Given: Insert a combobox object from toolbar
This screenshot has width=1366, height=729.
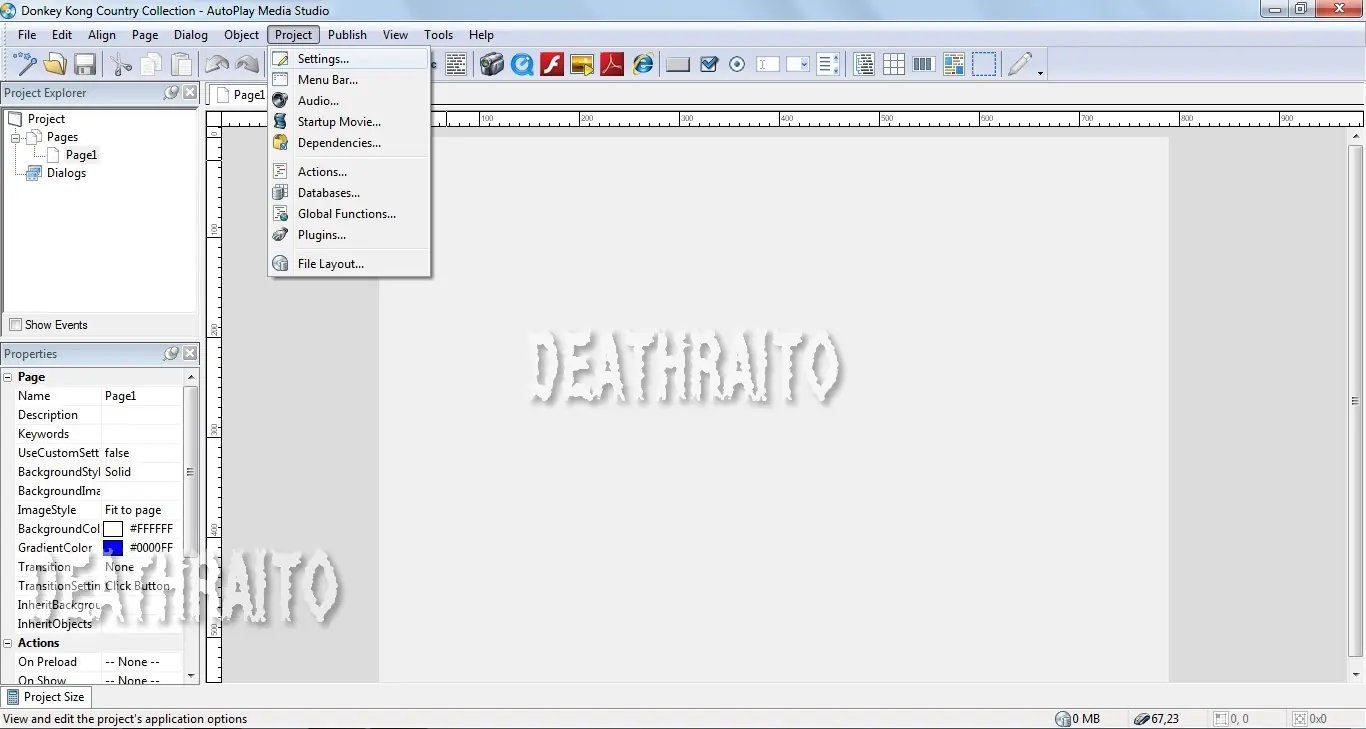Looking at the screenshot, I should pos(798,65).
